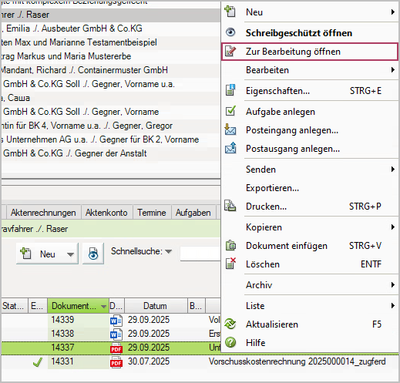This screenshot has width=400, height=383.
Task: Open the Schnellsuche dropdown arrow
Action: [169, 251]
